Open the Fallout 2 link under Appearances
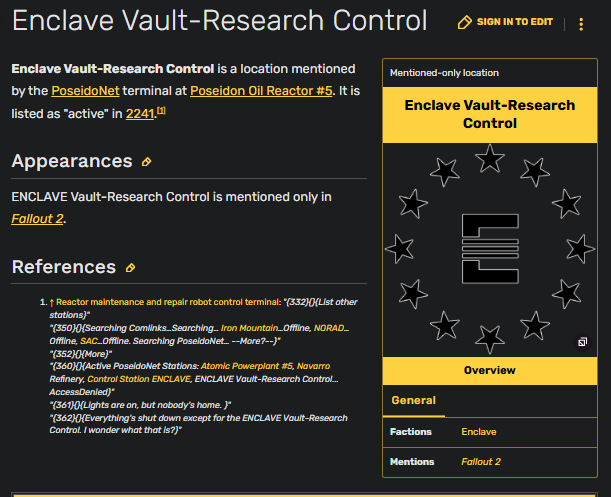Image resolution: width=611 pixels, height=497 pixels. 37,219
